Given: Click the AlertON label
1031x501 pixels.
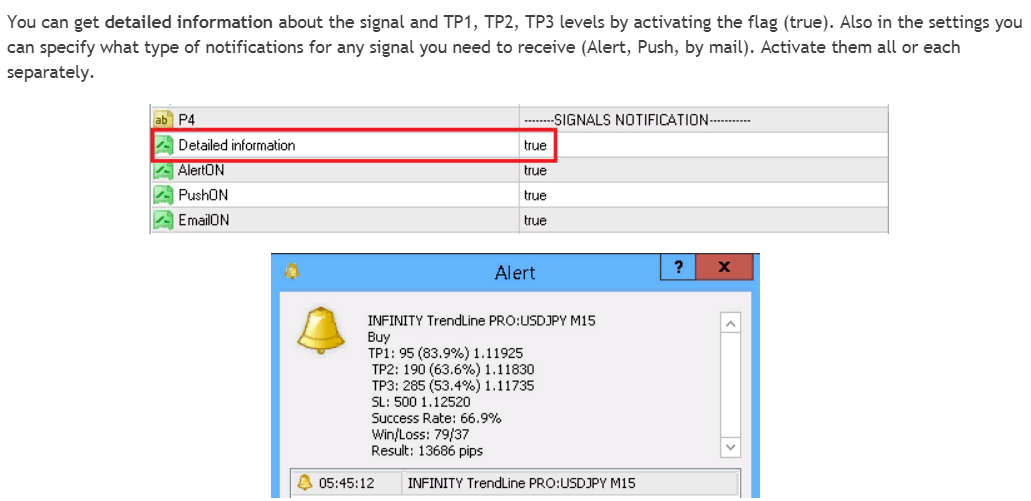Looking at the screenshot, I should pyautogui.click(x=201, y=170).
